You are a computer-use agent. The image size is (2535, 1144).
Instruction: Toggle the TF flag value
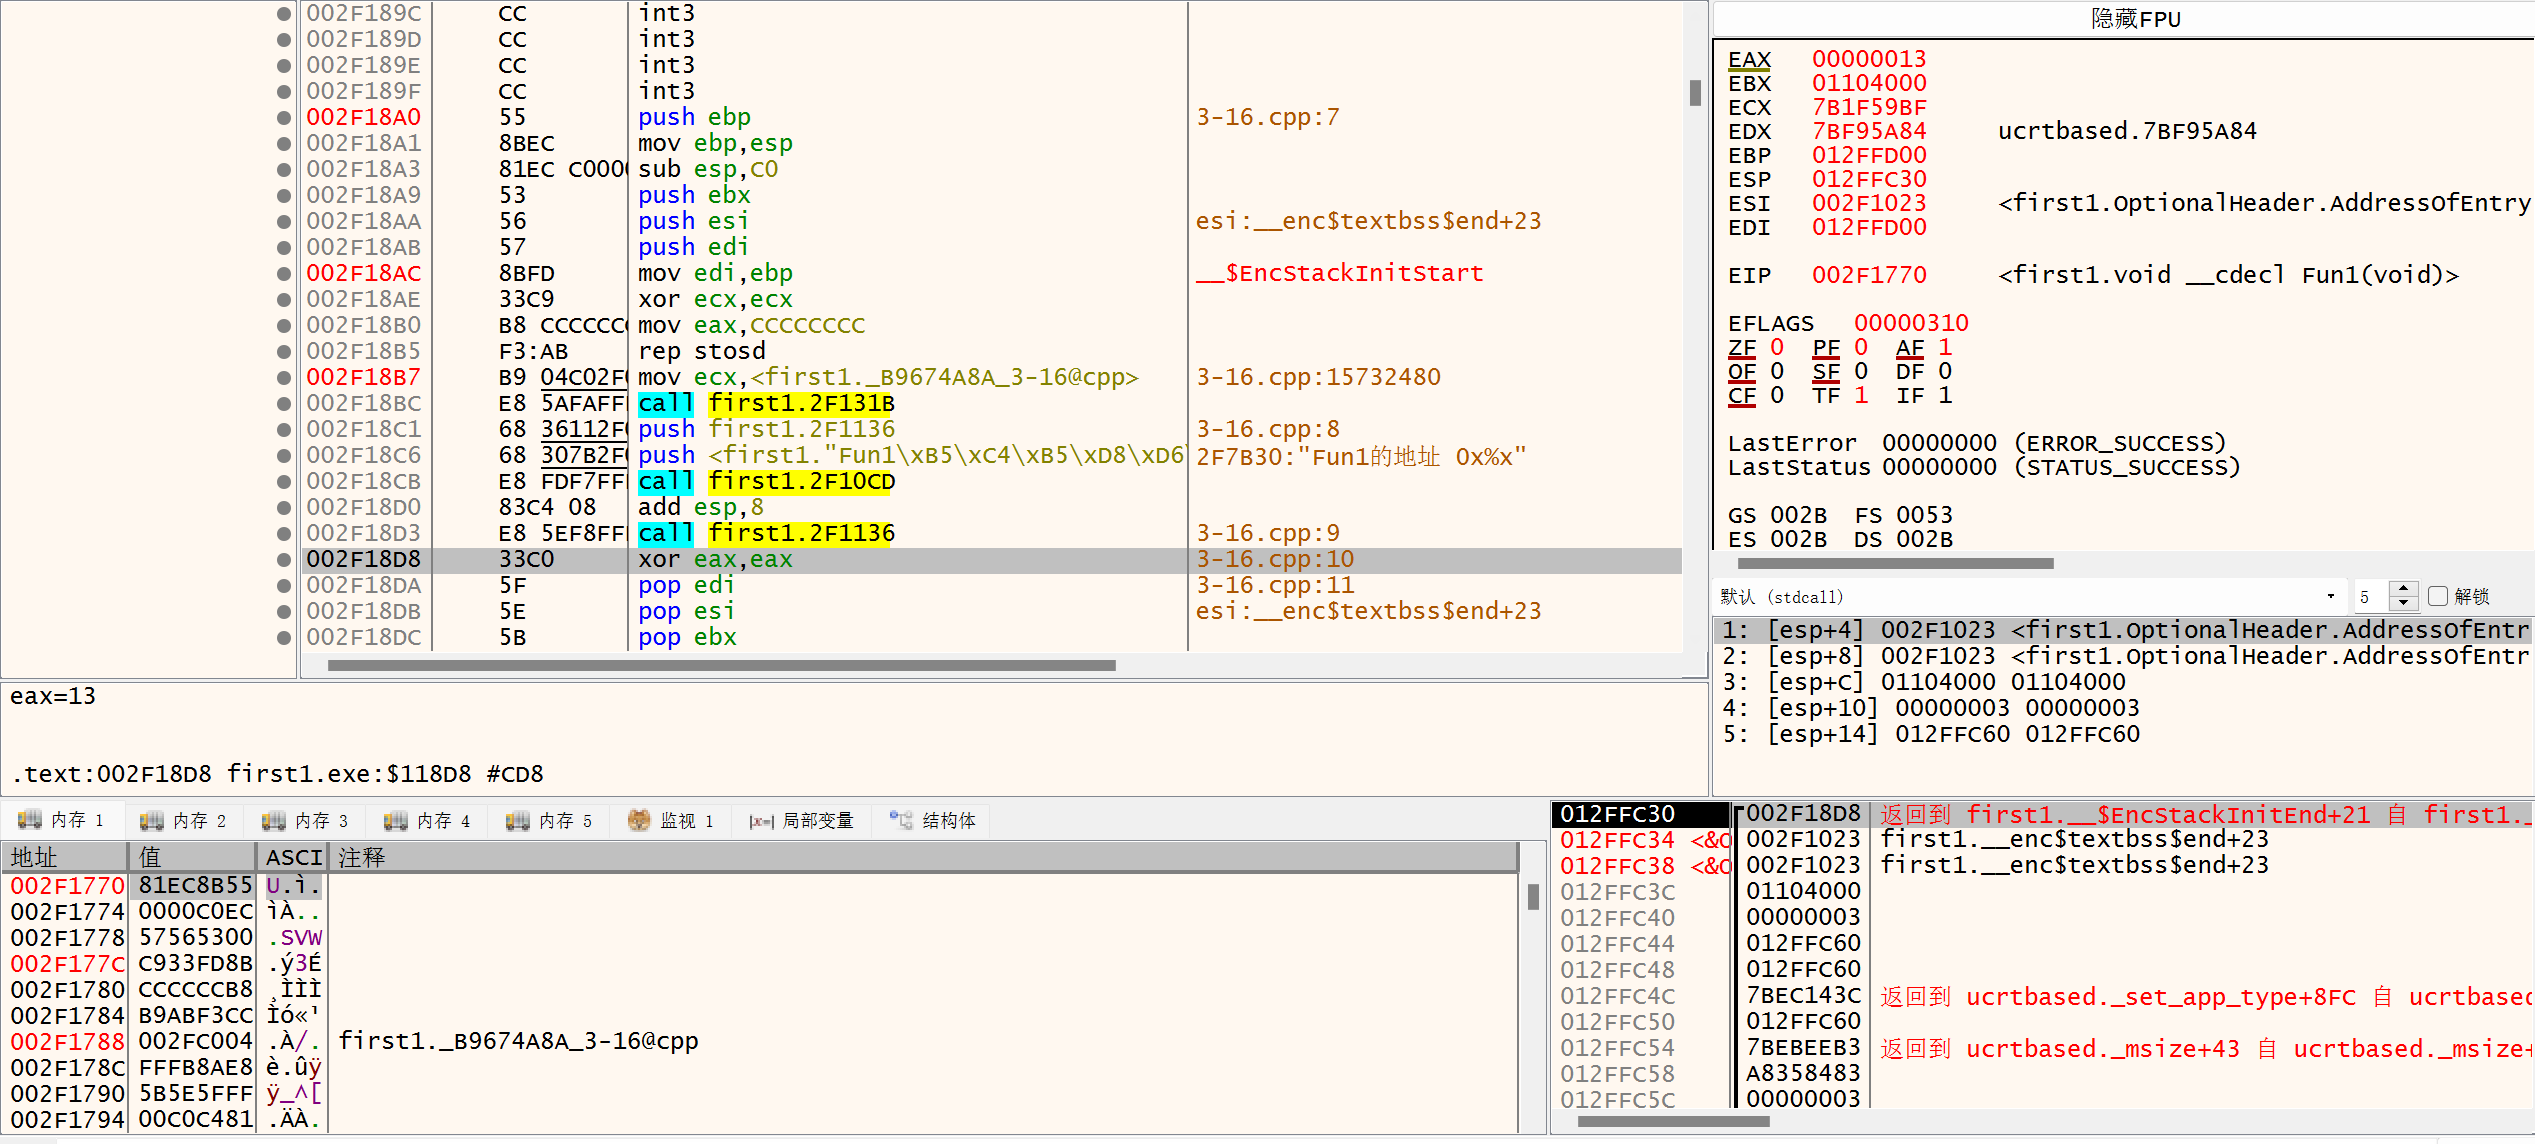point(1860,396)
